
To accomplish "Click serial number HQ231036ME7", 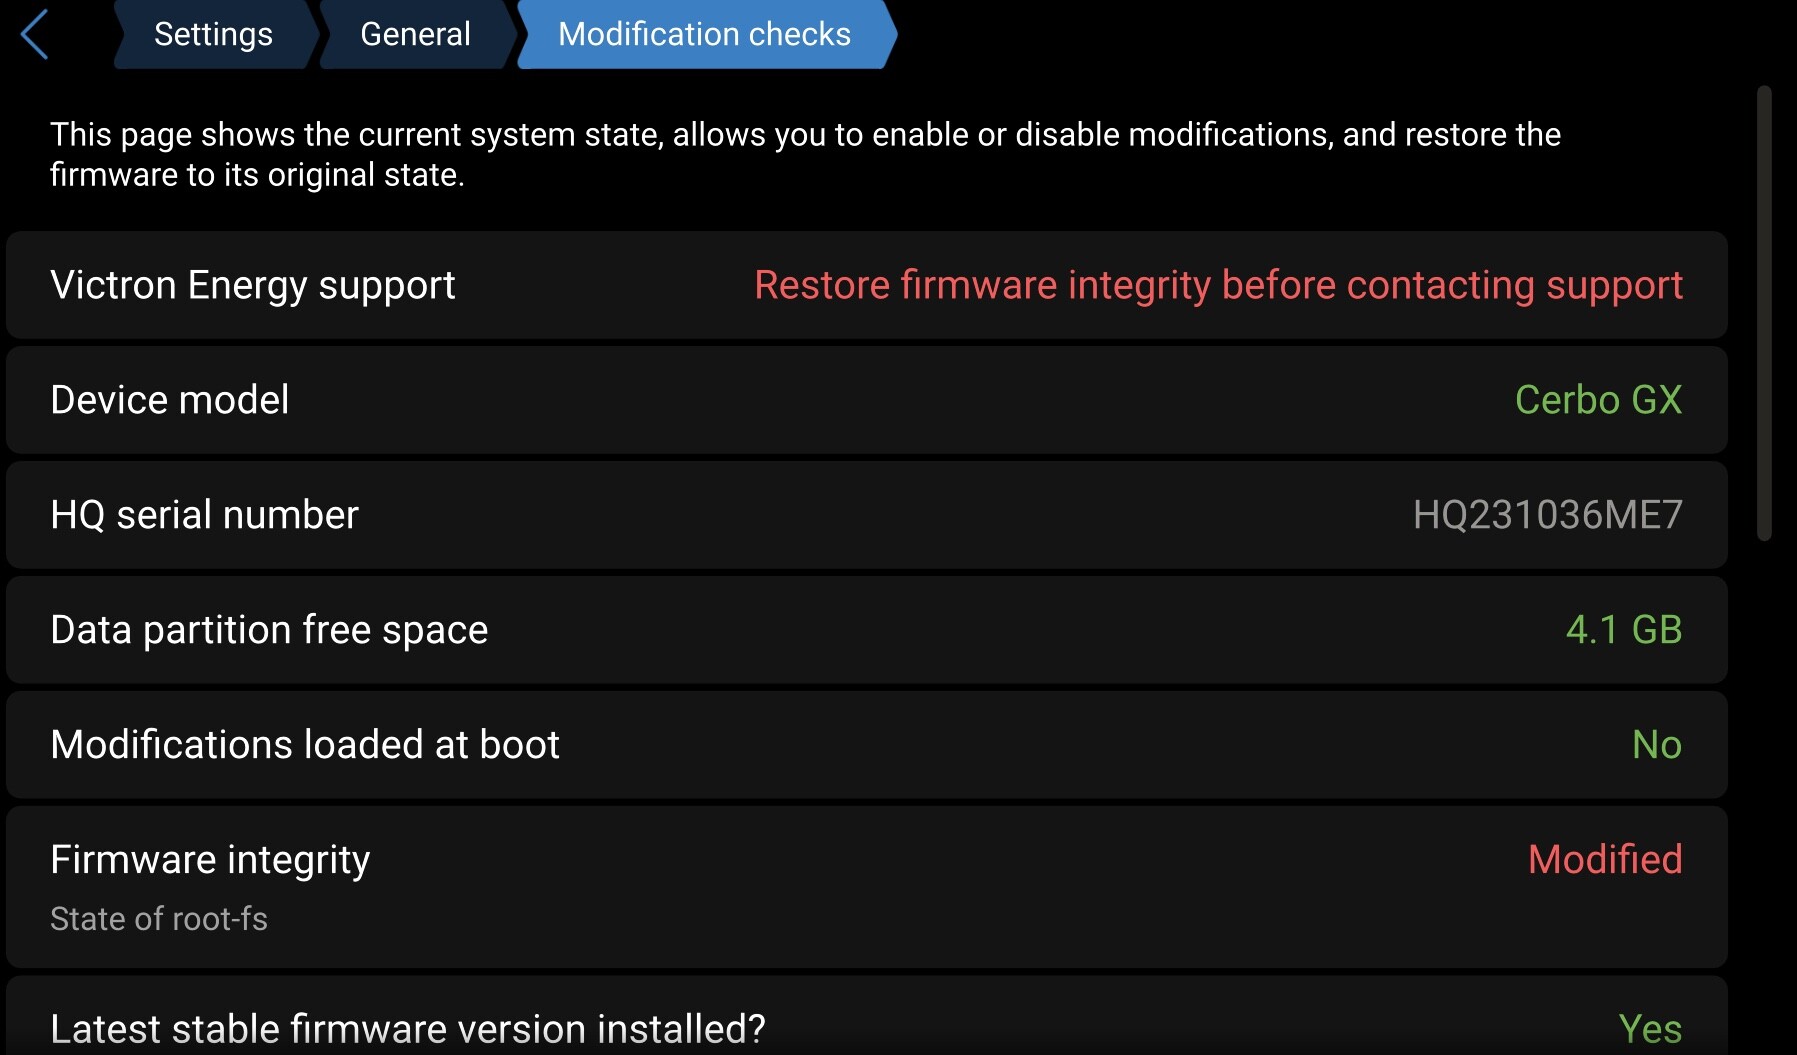I will coord(1547,515).
